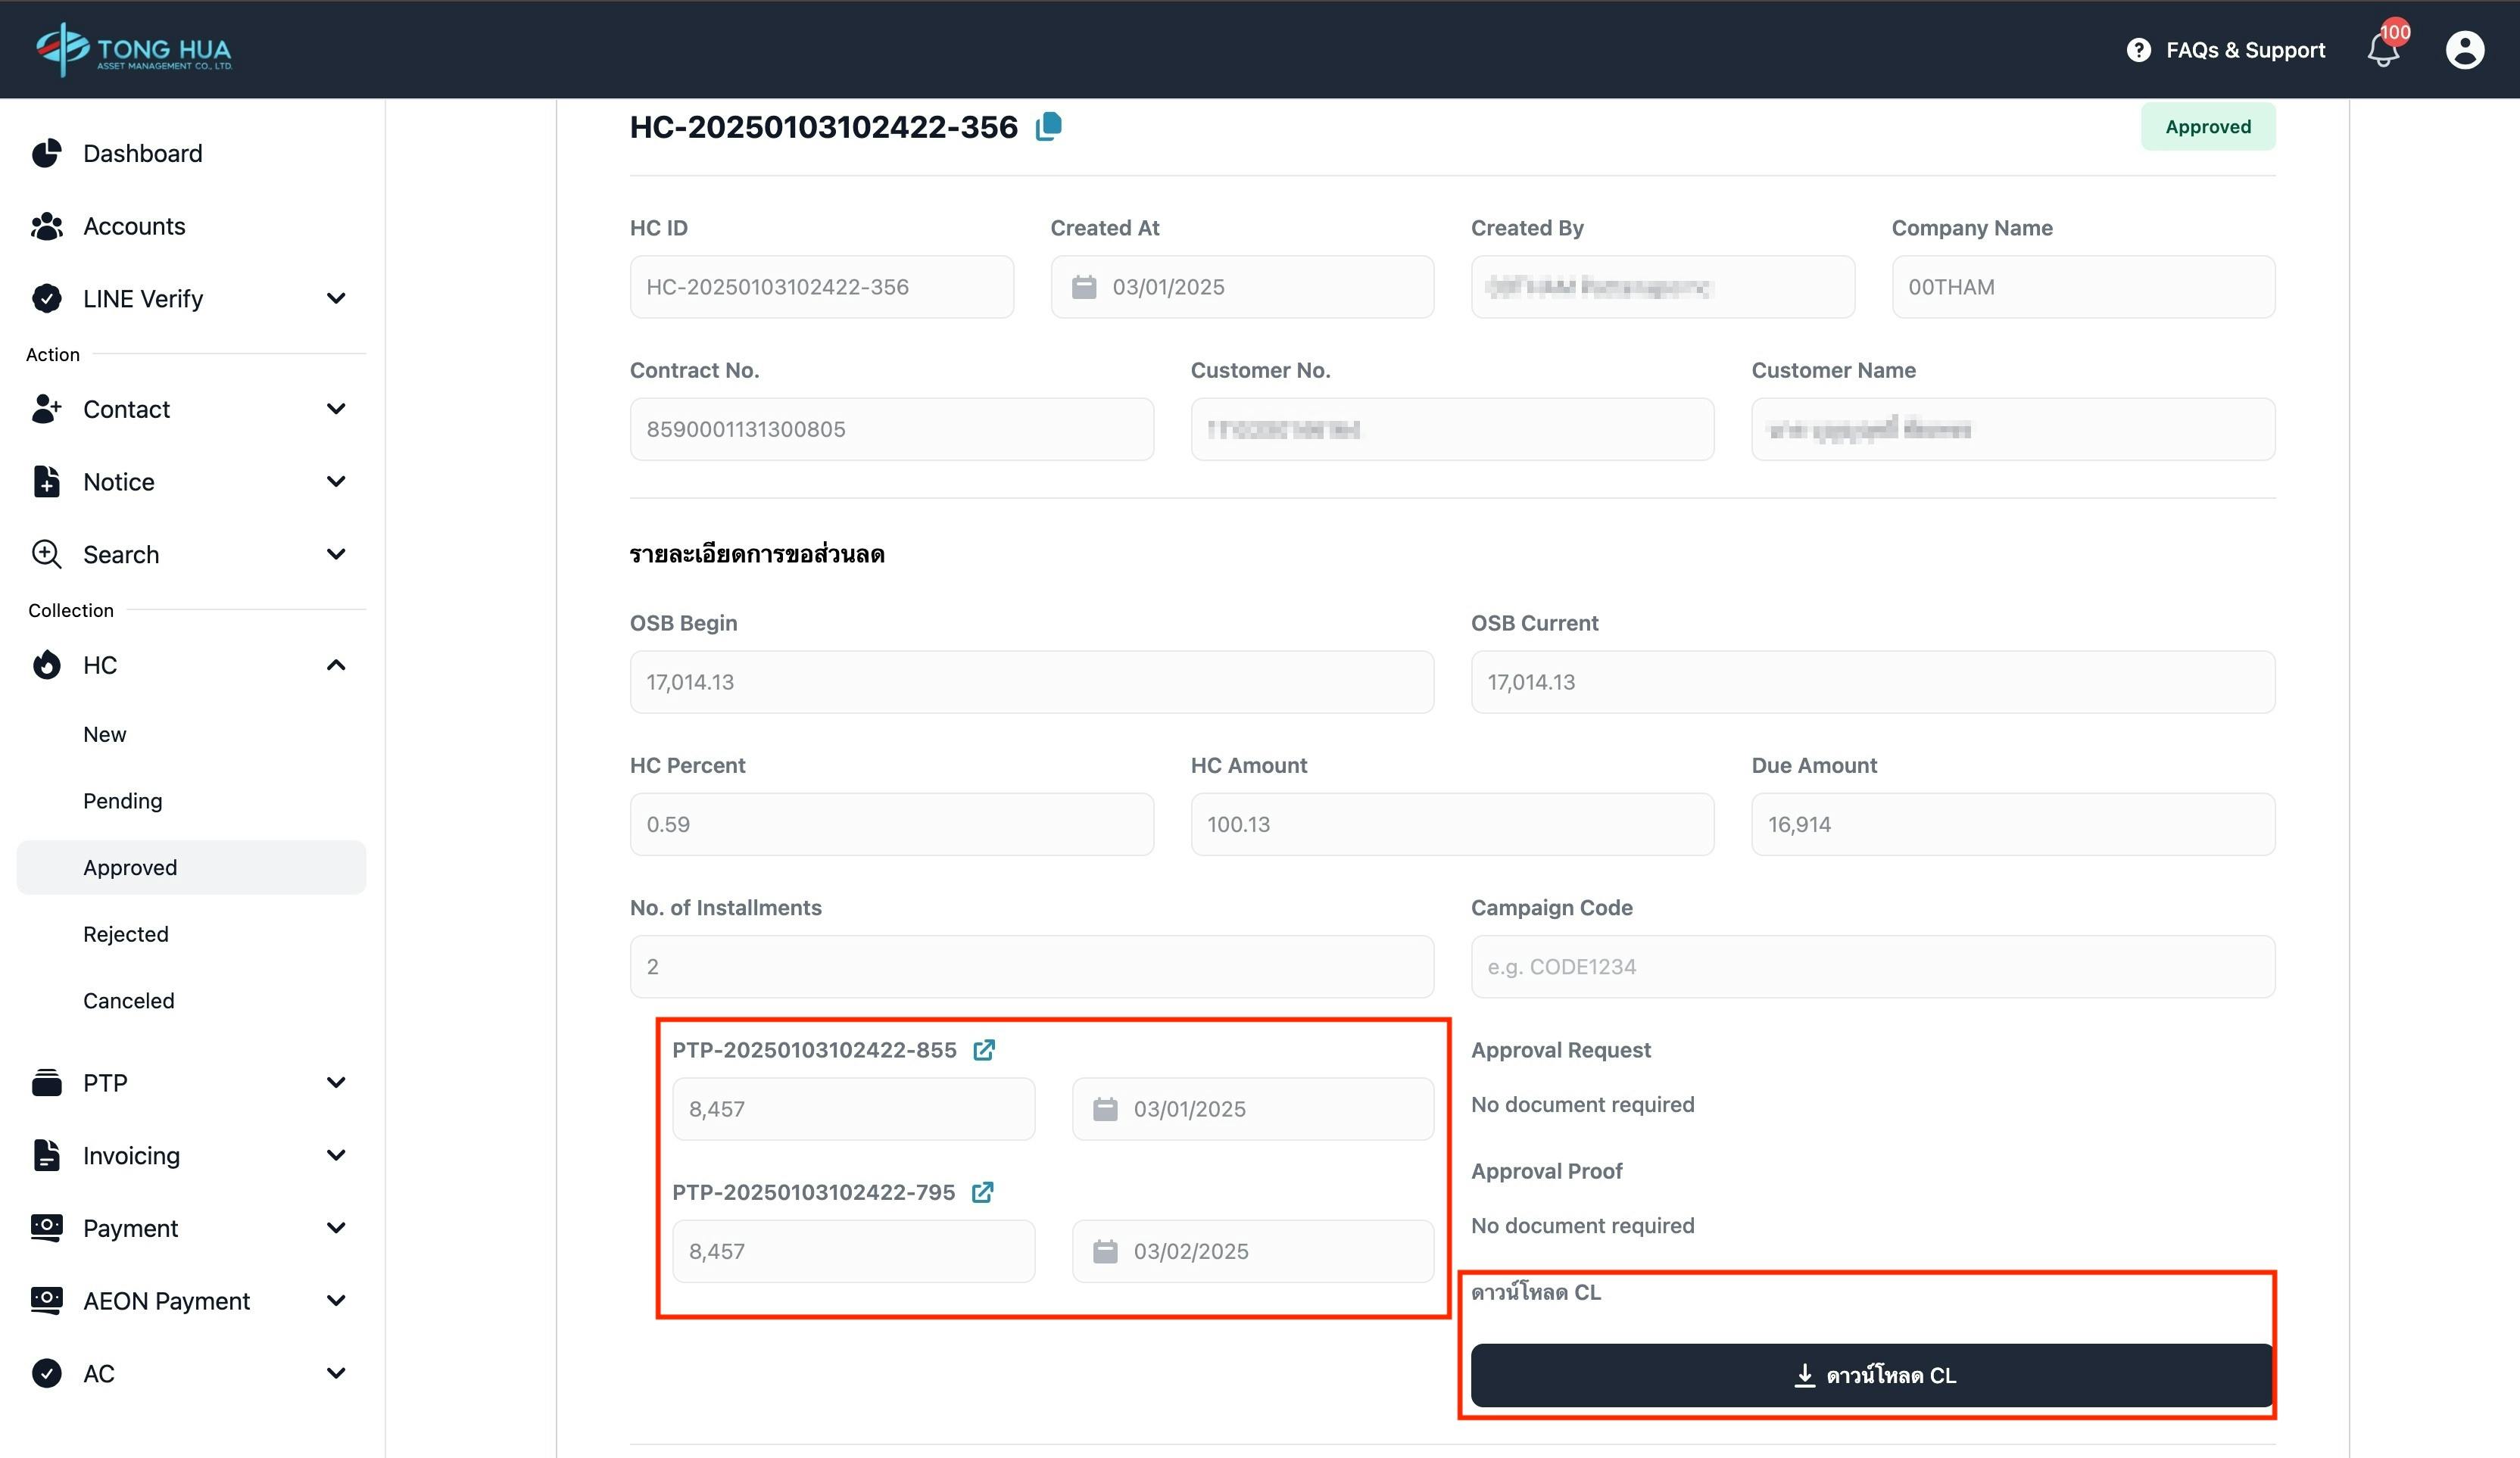Click the Campaign Code input field

(x=1872, y=966)
